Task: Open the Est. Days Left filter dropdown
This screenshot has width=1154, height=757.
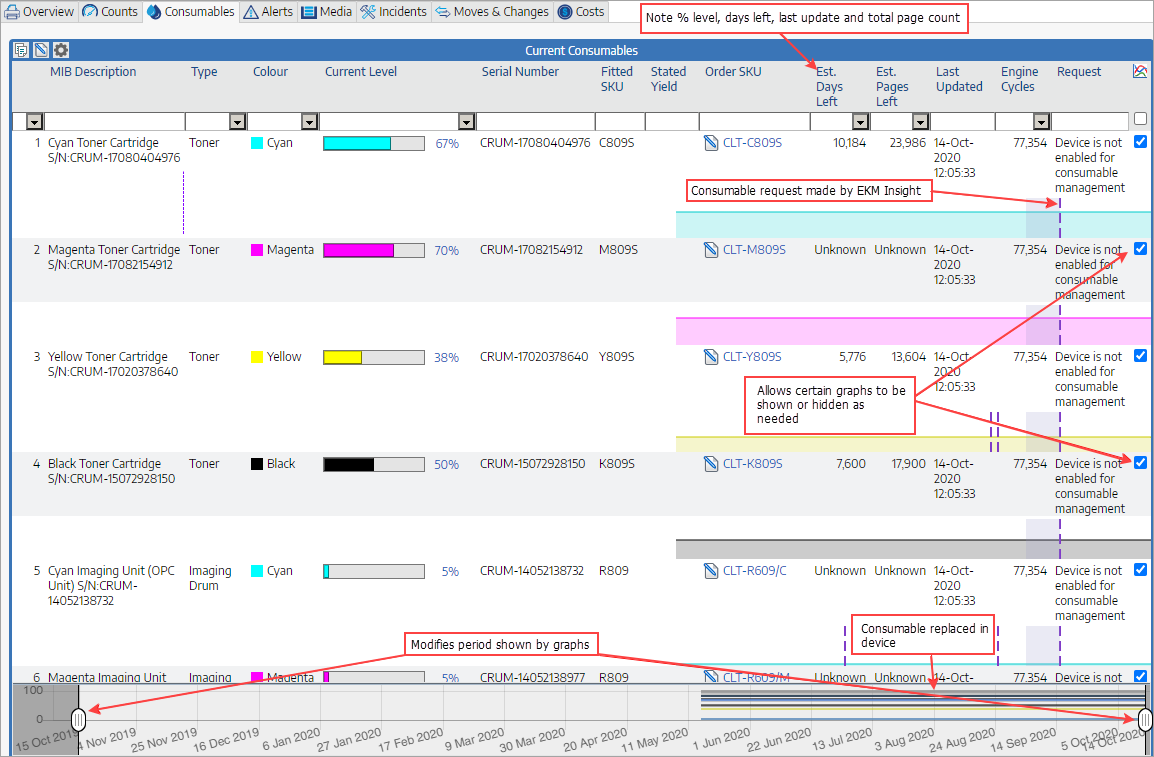Action: tap(860, 122)
